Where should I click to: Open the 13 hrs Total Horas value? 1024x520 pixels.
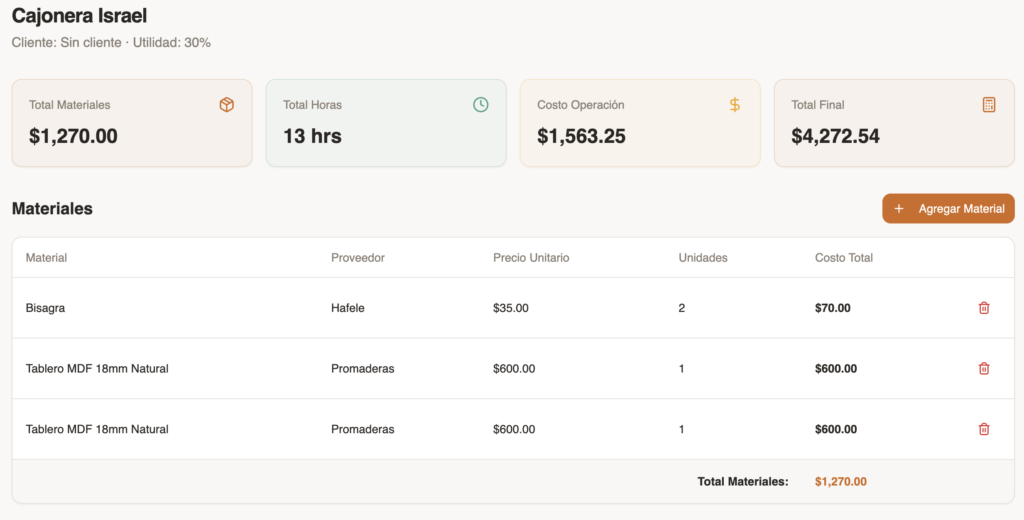(x=312, y=136)
